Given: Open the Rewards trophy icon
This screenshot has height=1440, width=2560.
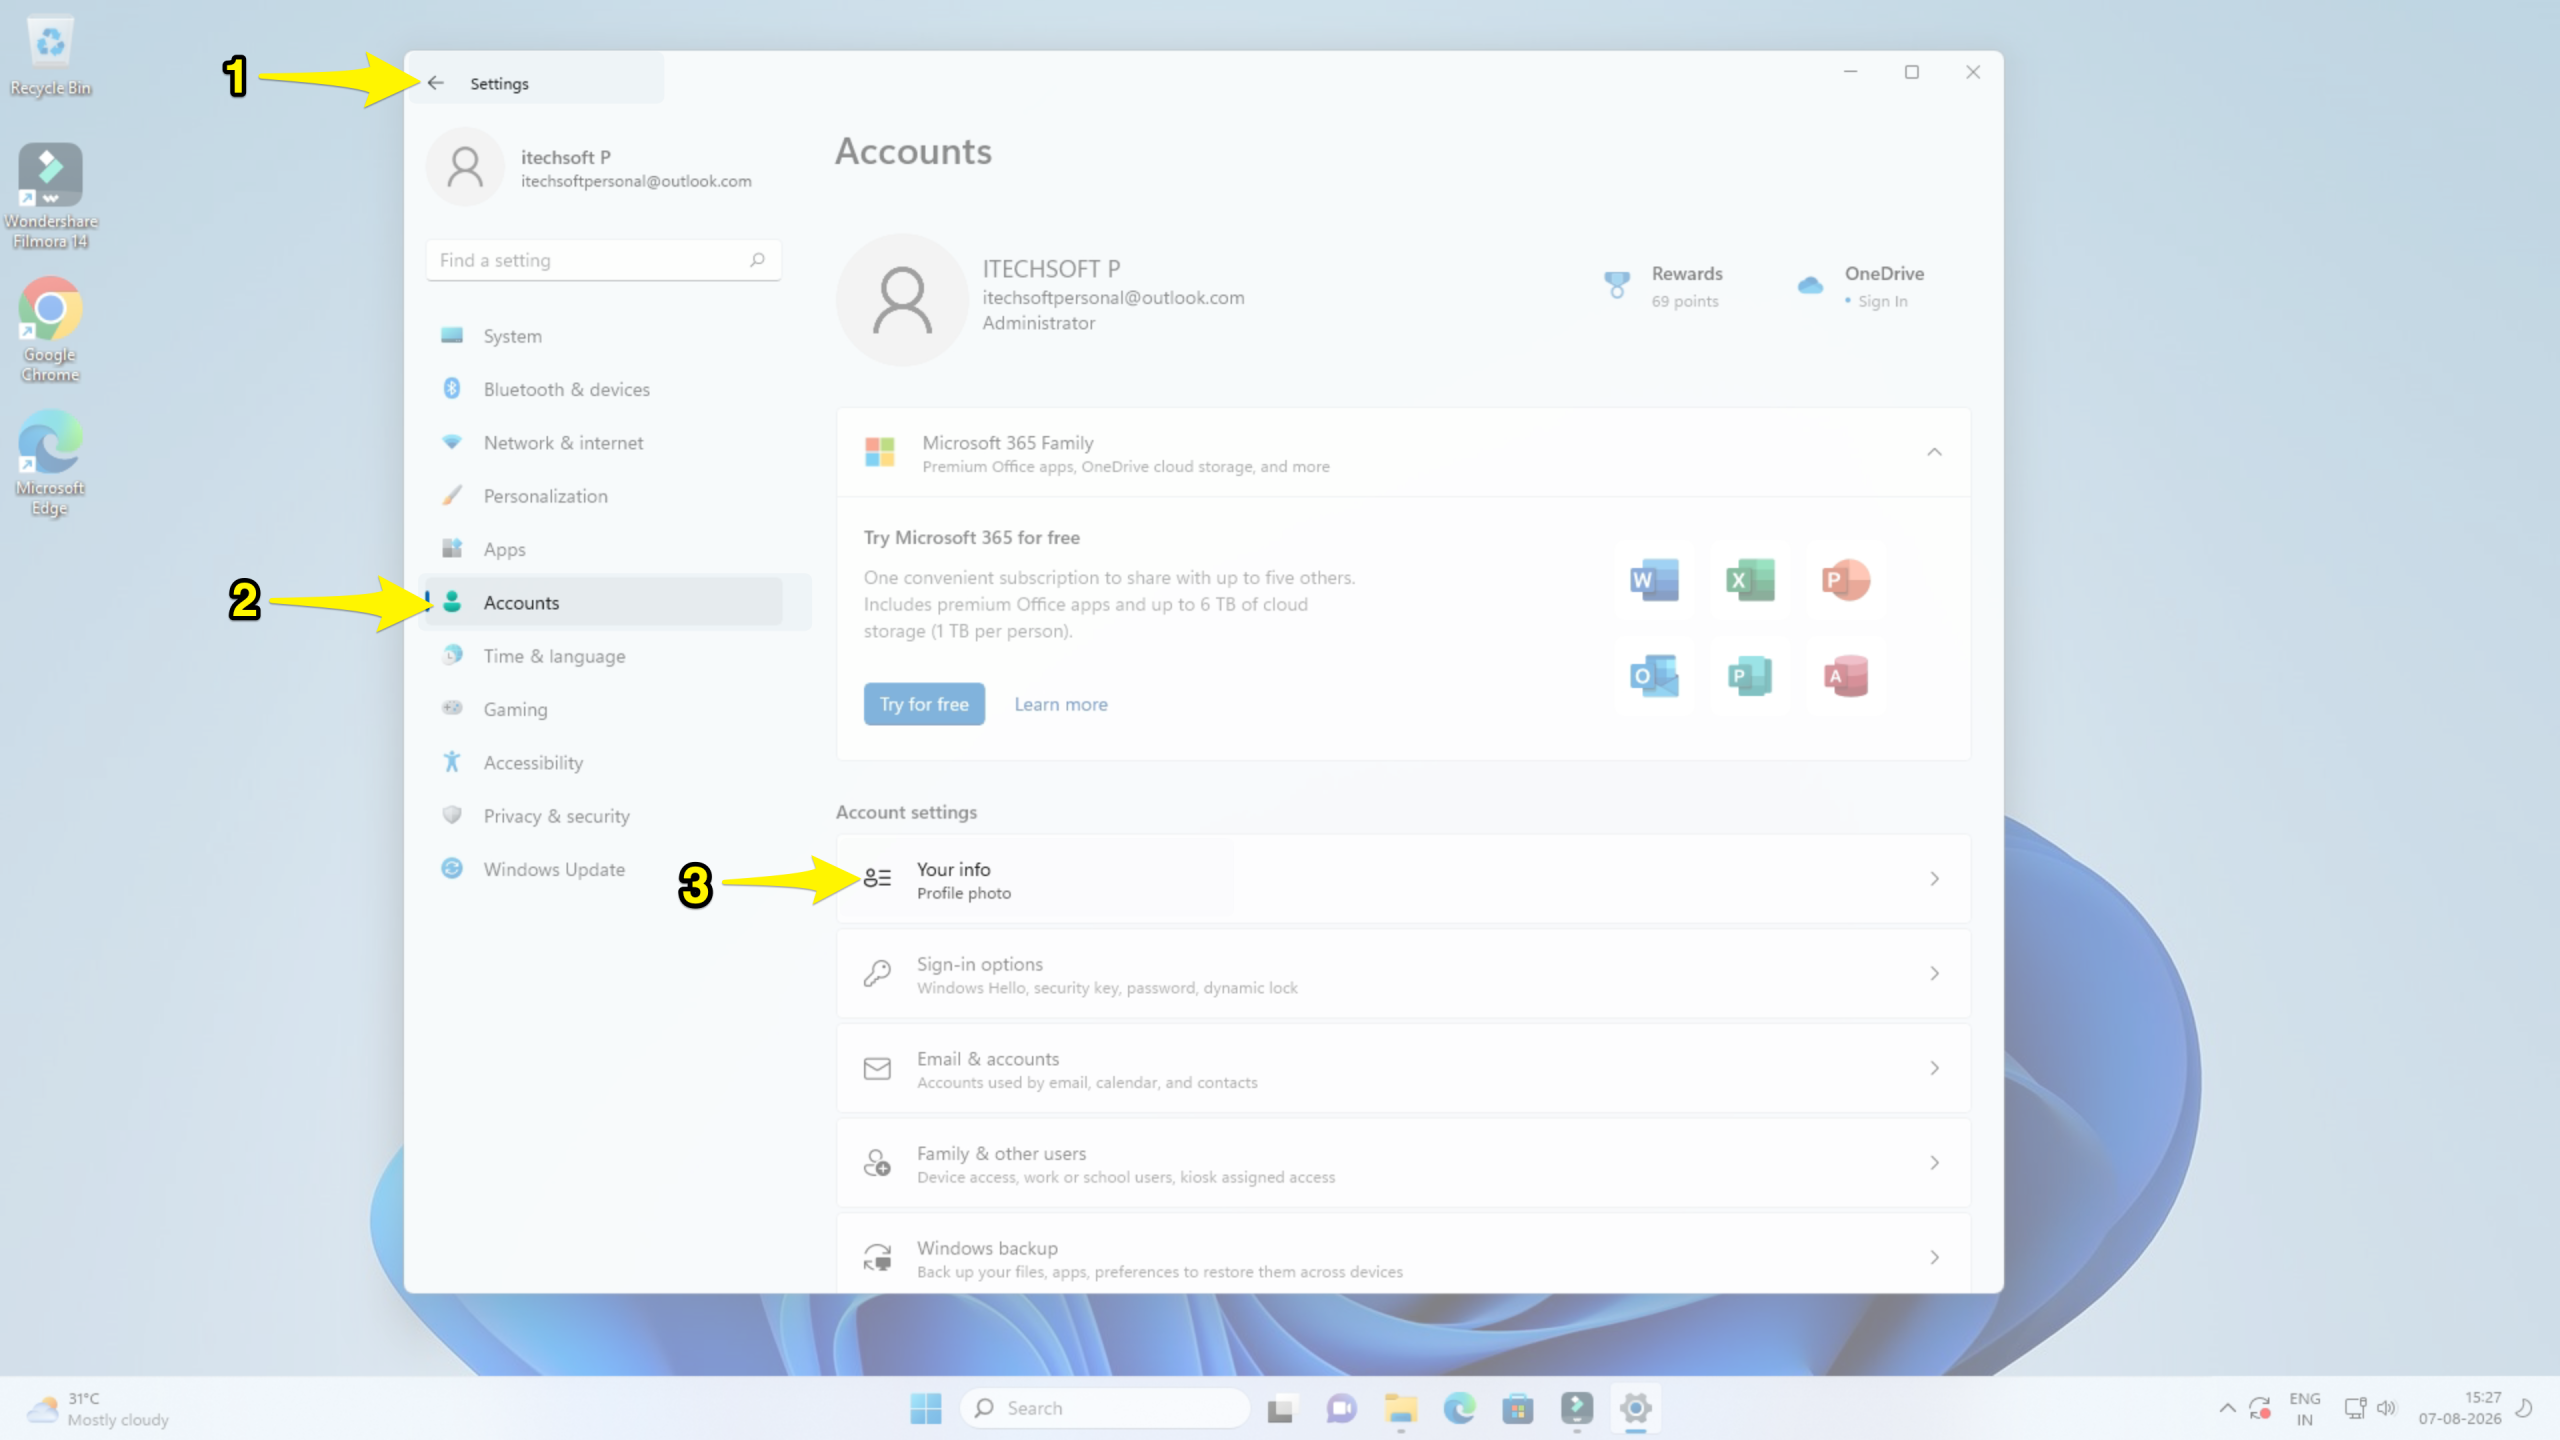Looking at the screenshot, I should [1616, 285].
